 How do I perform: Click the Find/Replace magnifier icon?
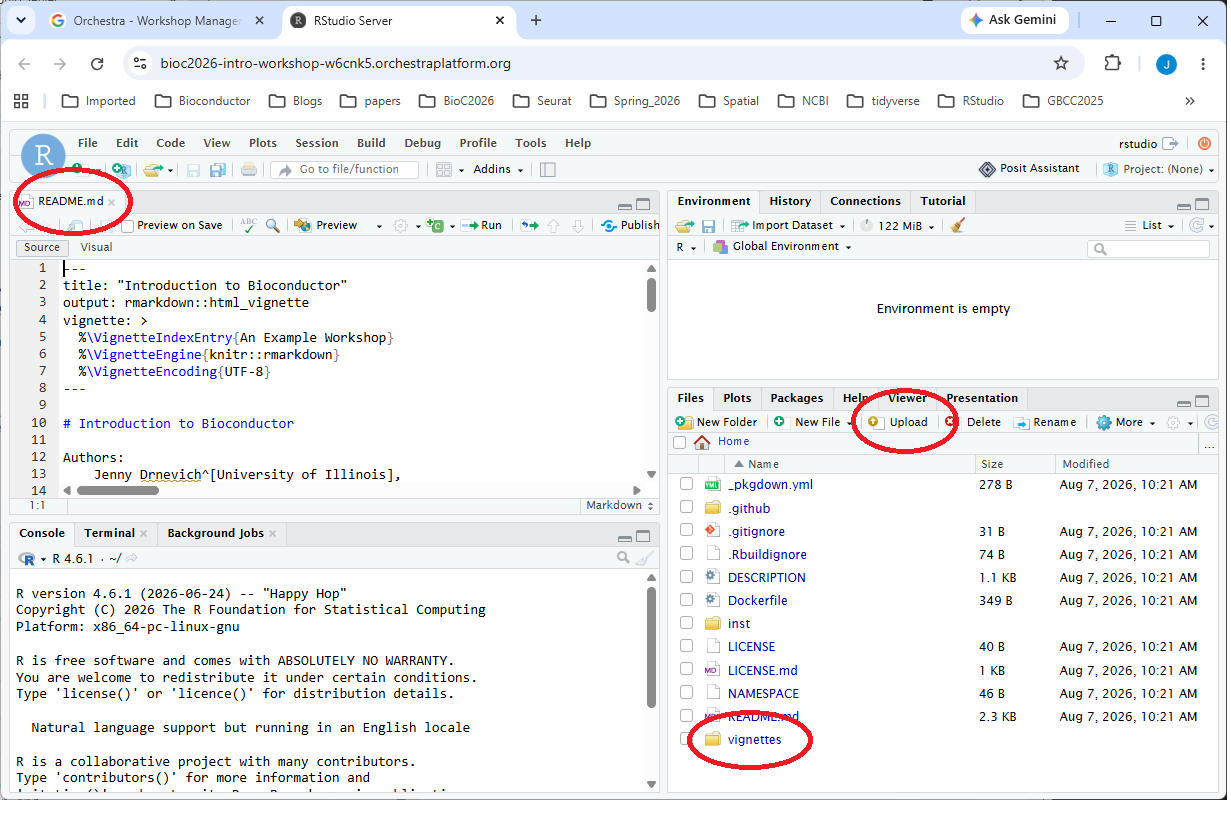272,226
